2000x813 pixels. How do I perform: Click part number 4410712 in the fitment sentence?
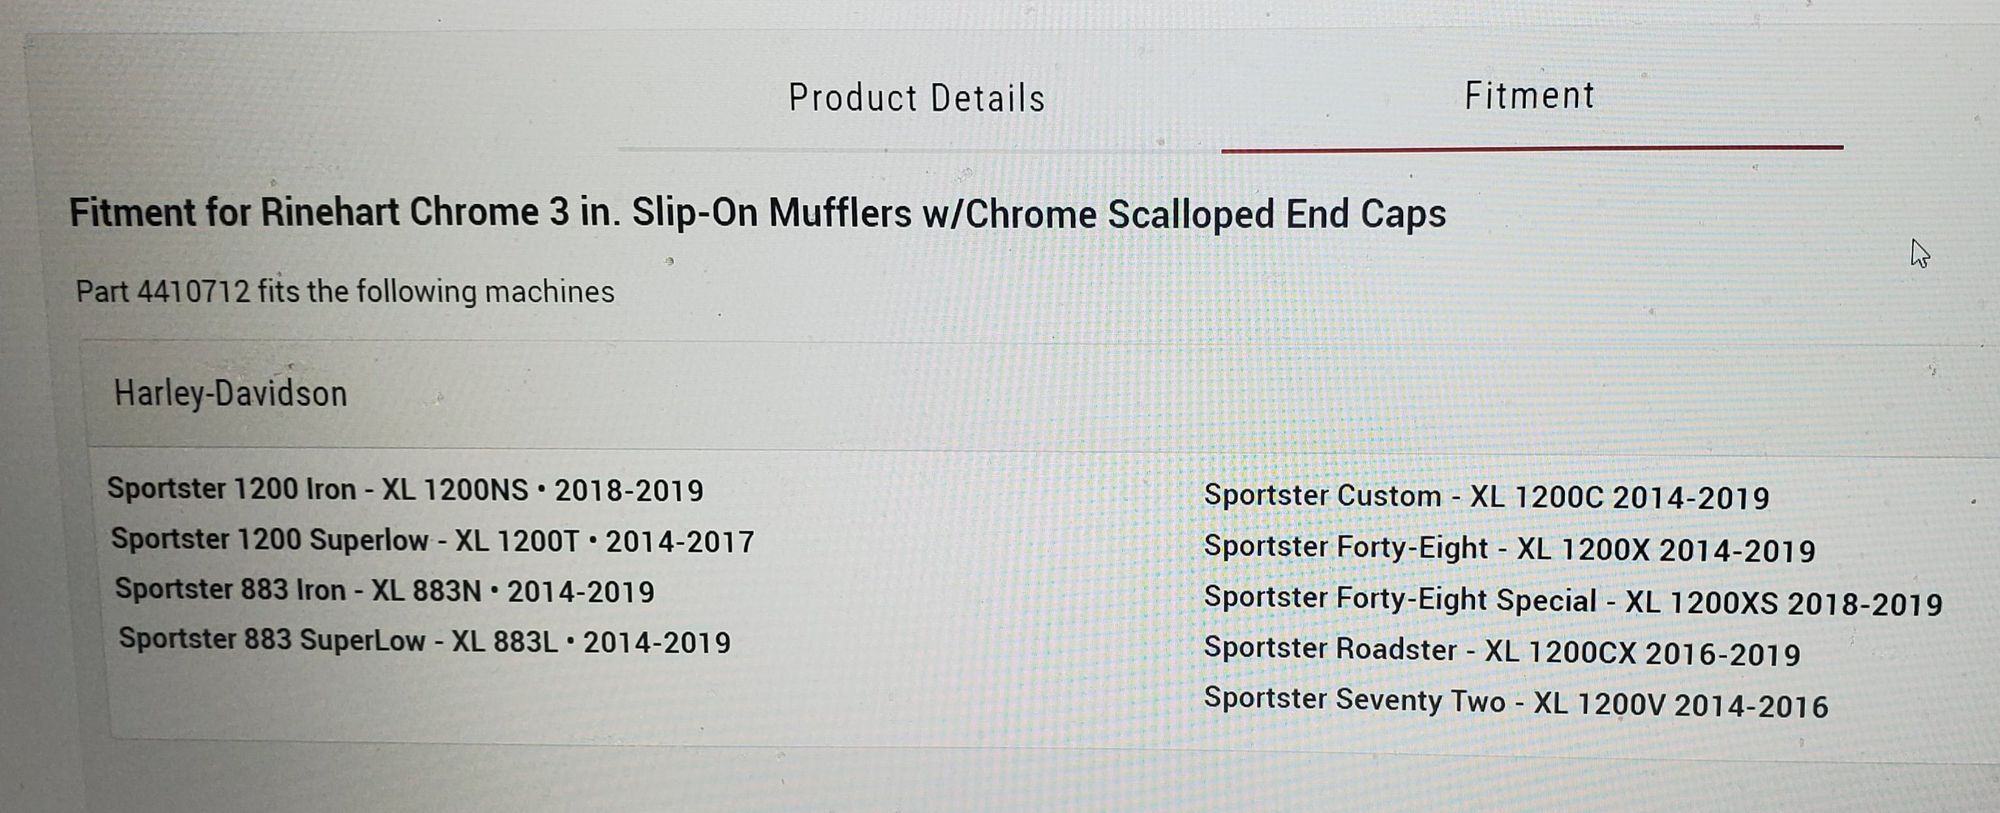193,292
